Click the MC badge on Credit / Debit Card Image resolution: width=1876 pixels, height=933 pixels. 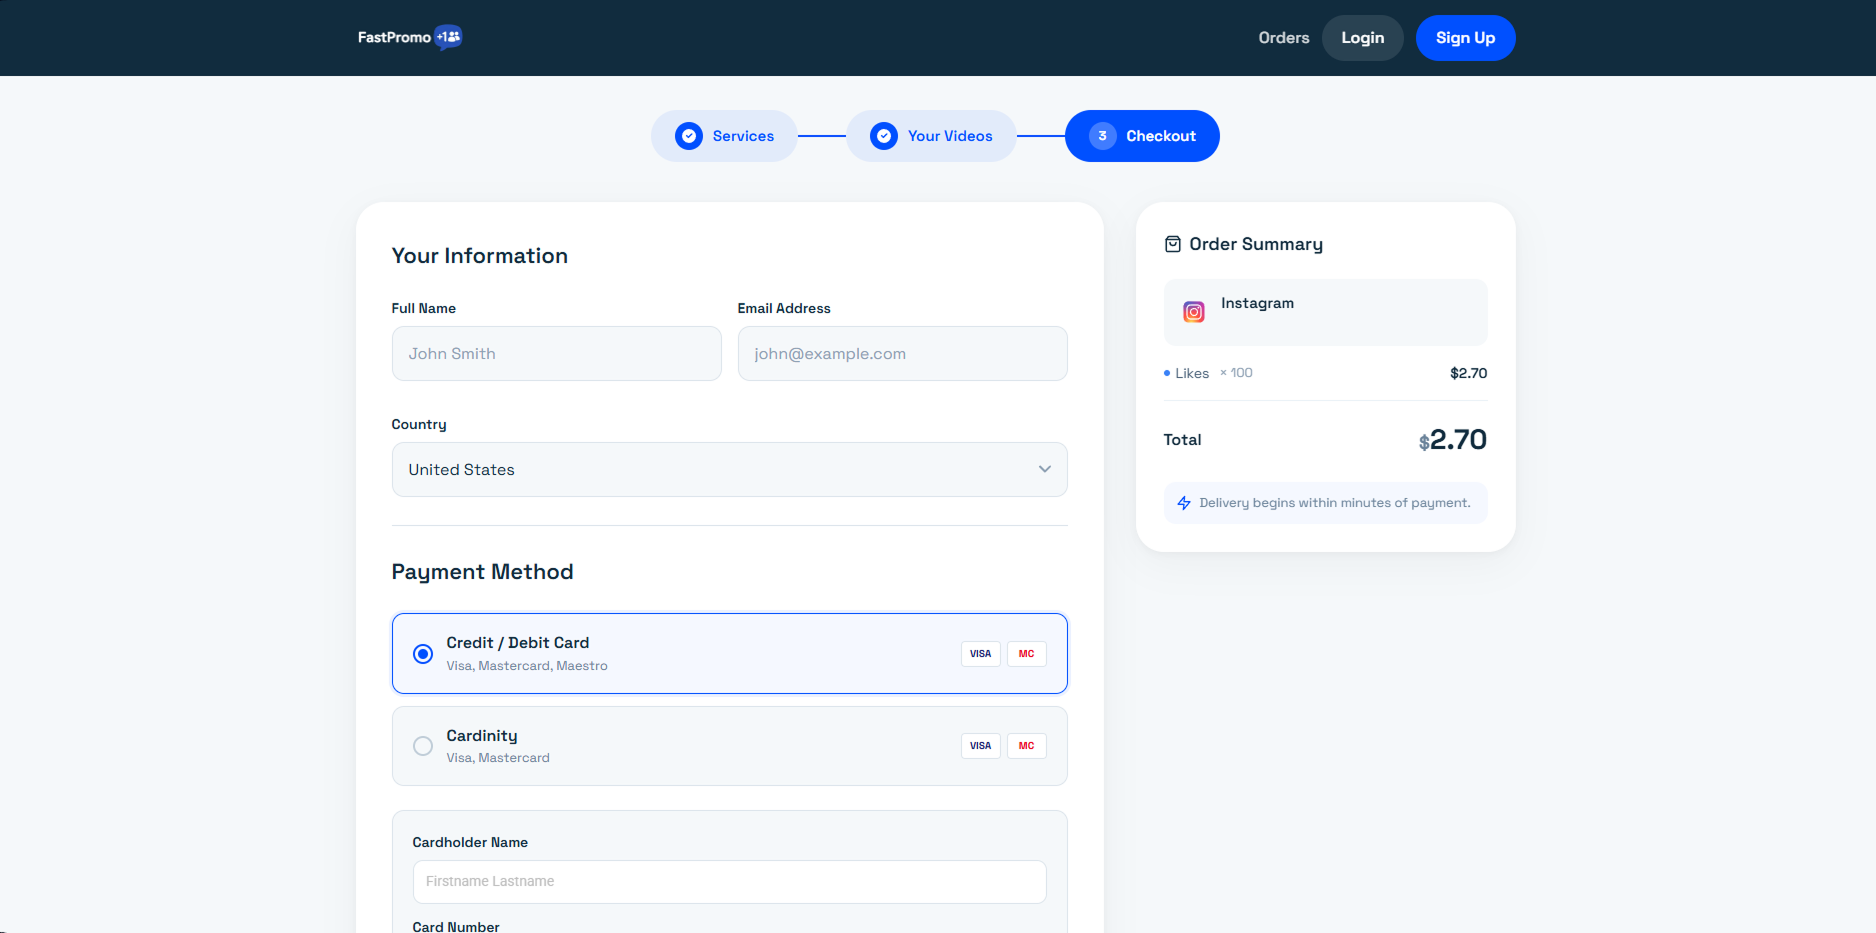[1027, 654]
